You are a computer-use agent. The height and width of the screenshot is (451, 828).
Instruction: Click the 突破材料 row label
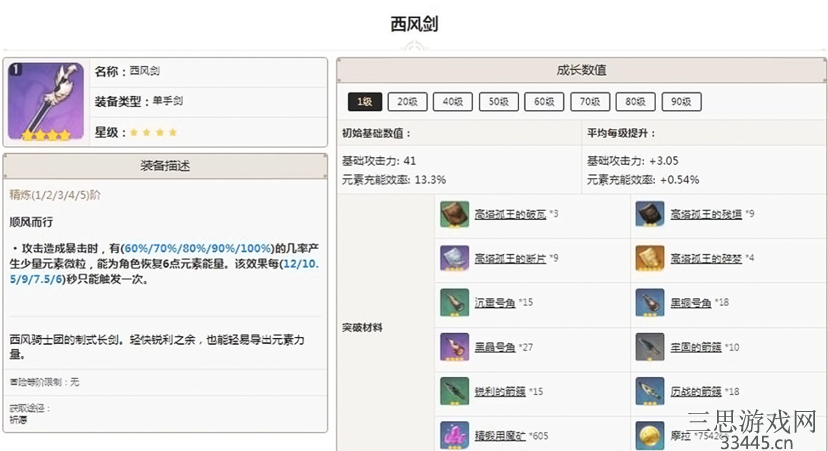(x=362, y=327)
